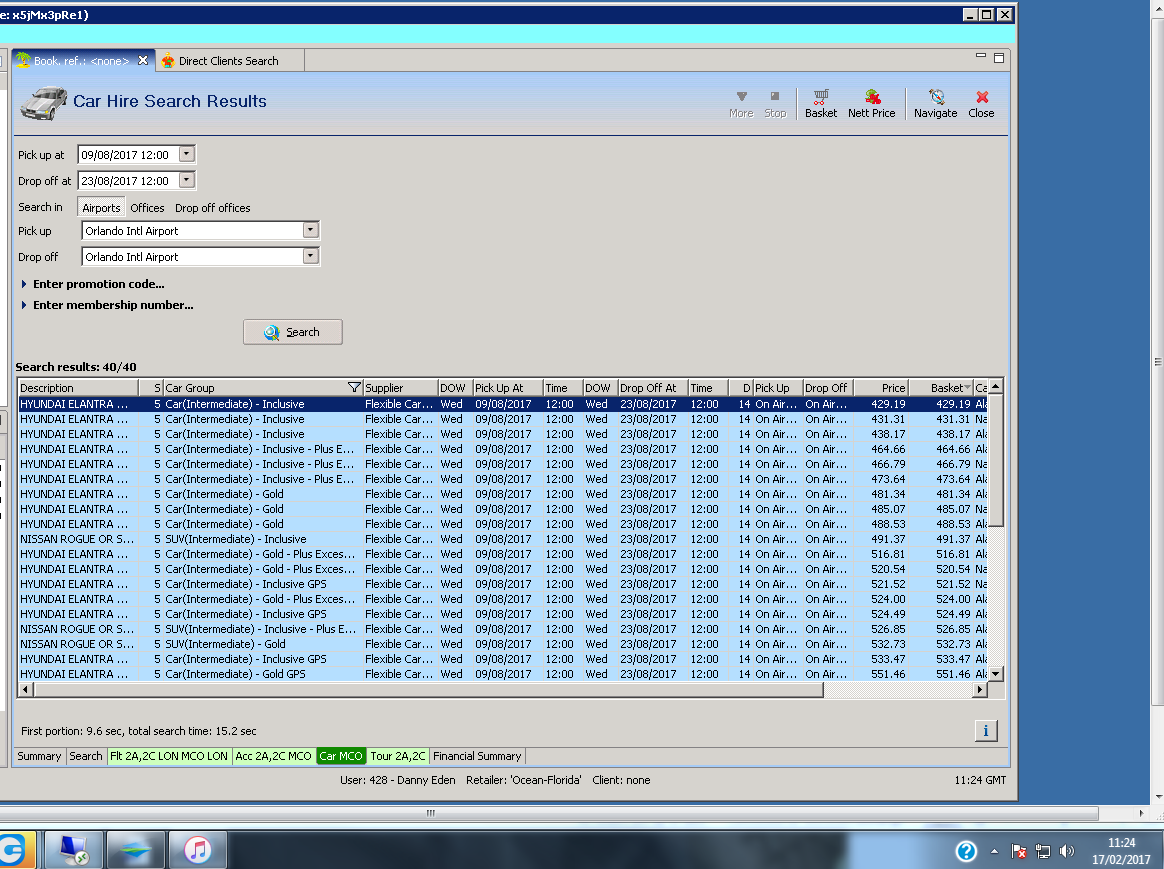Click the Nett Price toolbar icon
1164x869 pixels.
(x=872, y=98)
